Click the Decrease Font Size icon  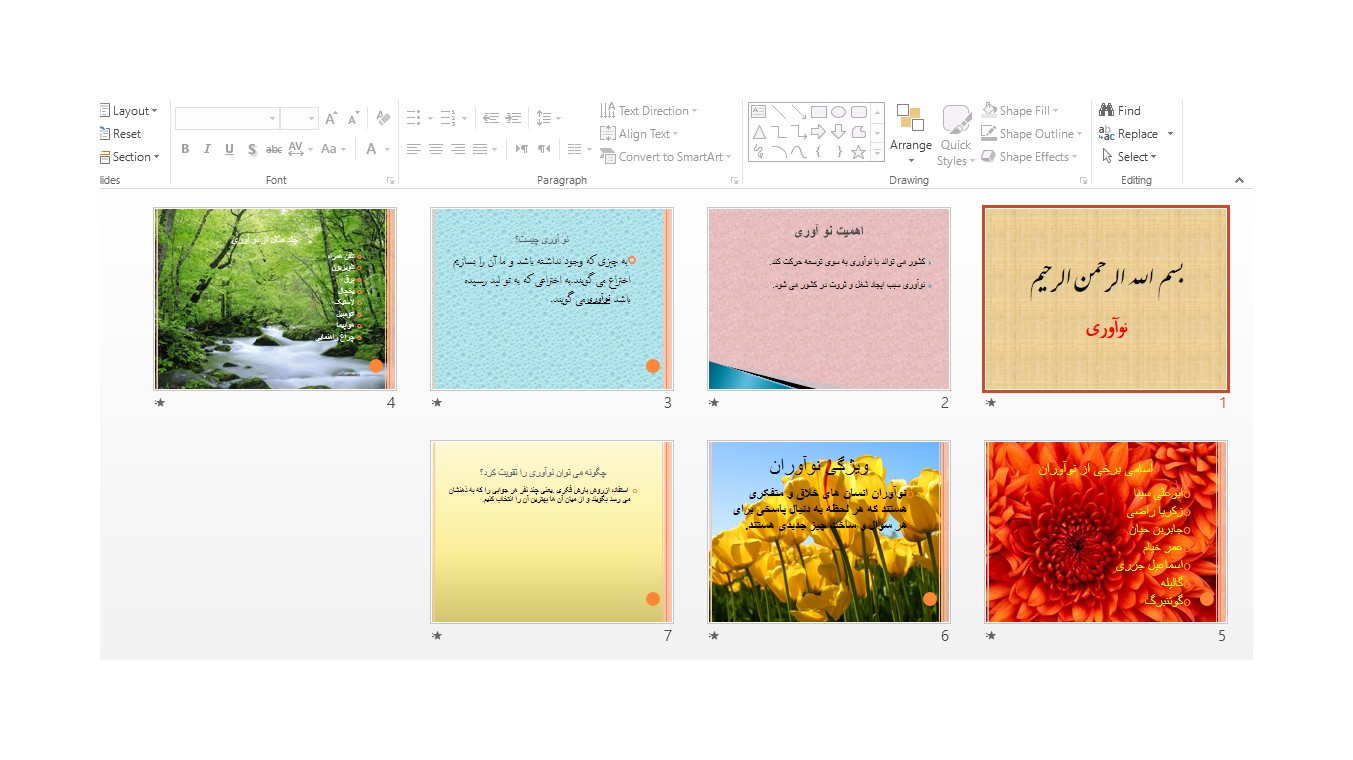[x=353, y=118]
